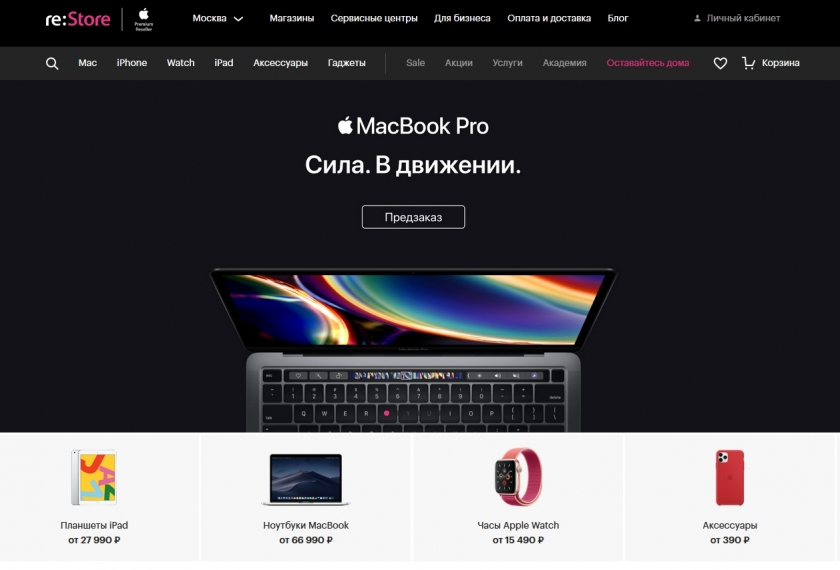Open the shopping cart icon
Viewport: 840px width, 570px height.
tap(748, 63)
